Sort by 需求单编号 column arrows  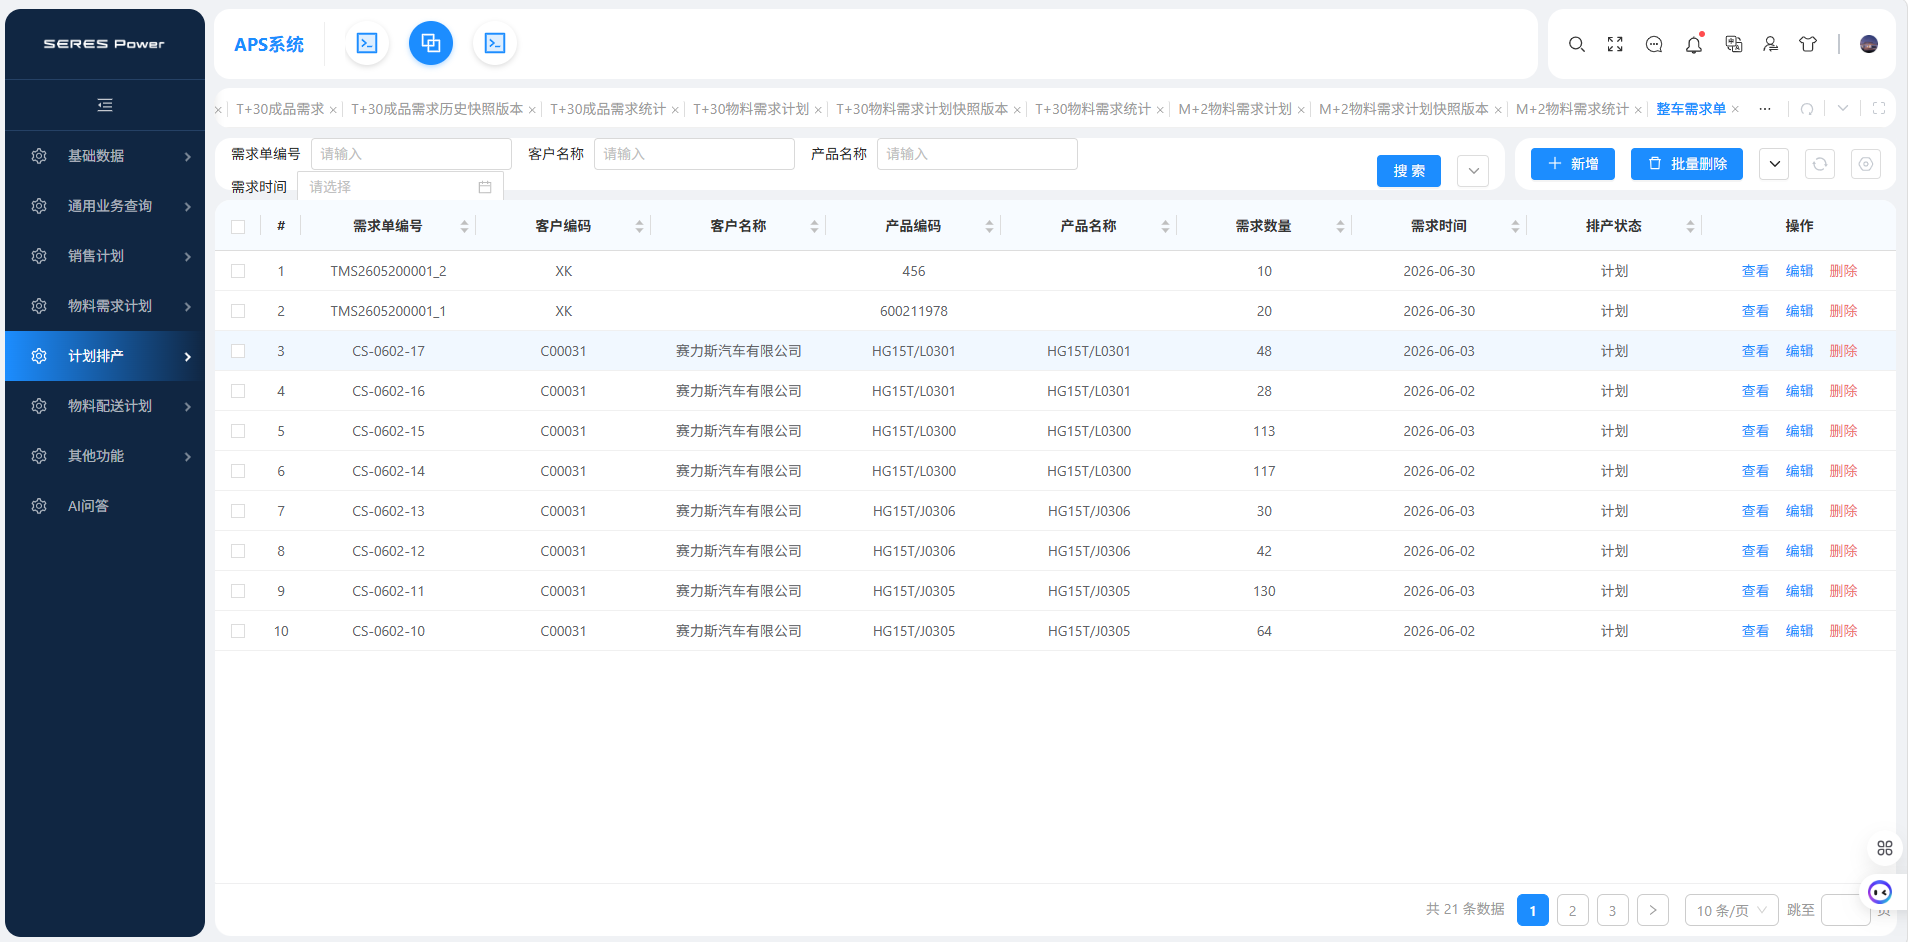click(464, 227)
